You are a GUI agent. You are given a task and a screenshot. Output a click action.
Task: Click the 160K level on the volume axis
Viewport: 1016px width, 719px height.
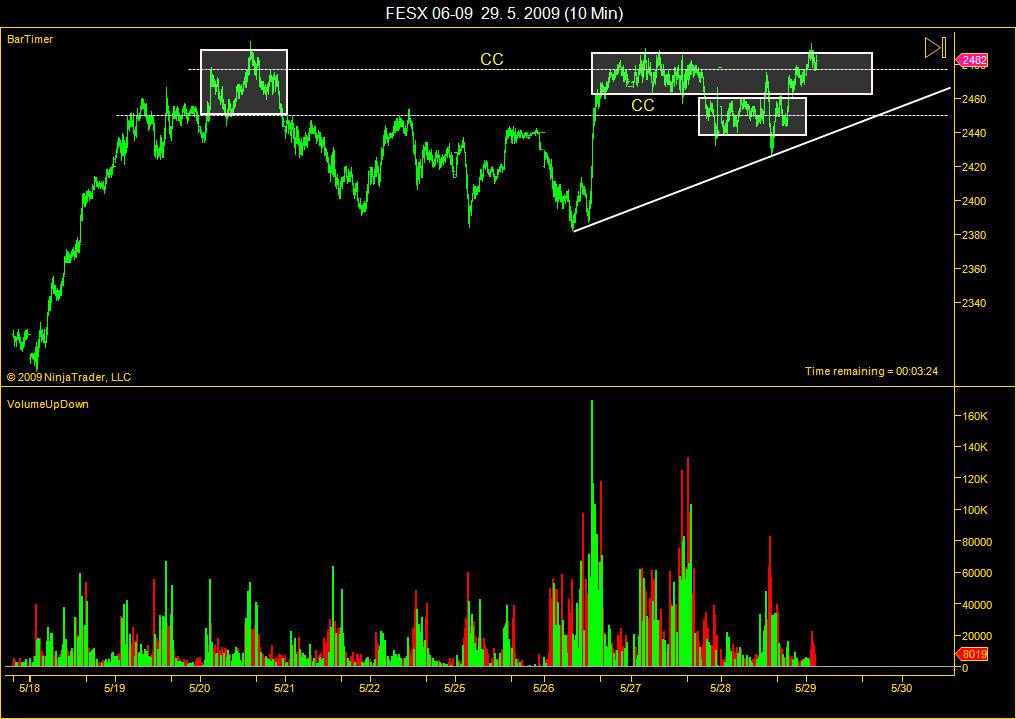(975, 415)
